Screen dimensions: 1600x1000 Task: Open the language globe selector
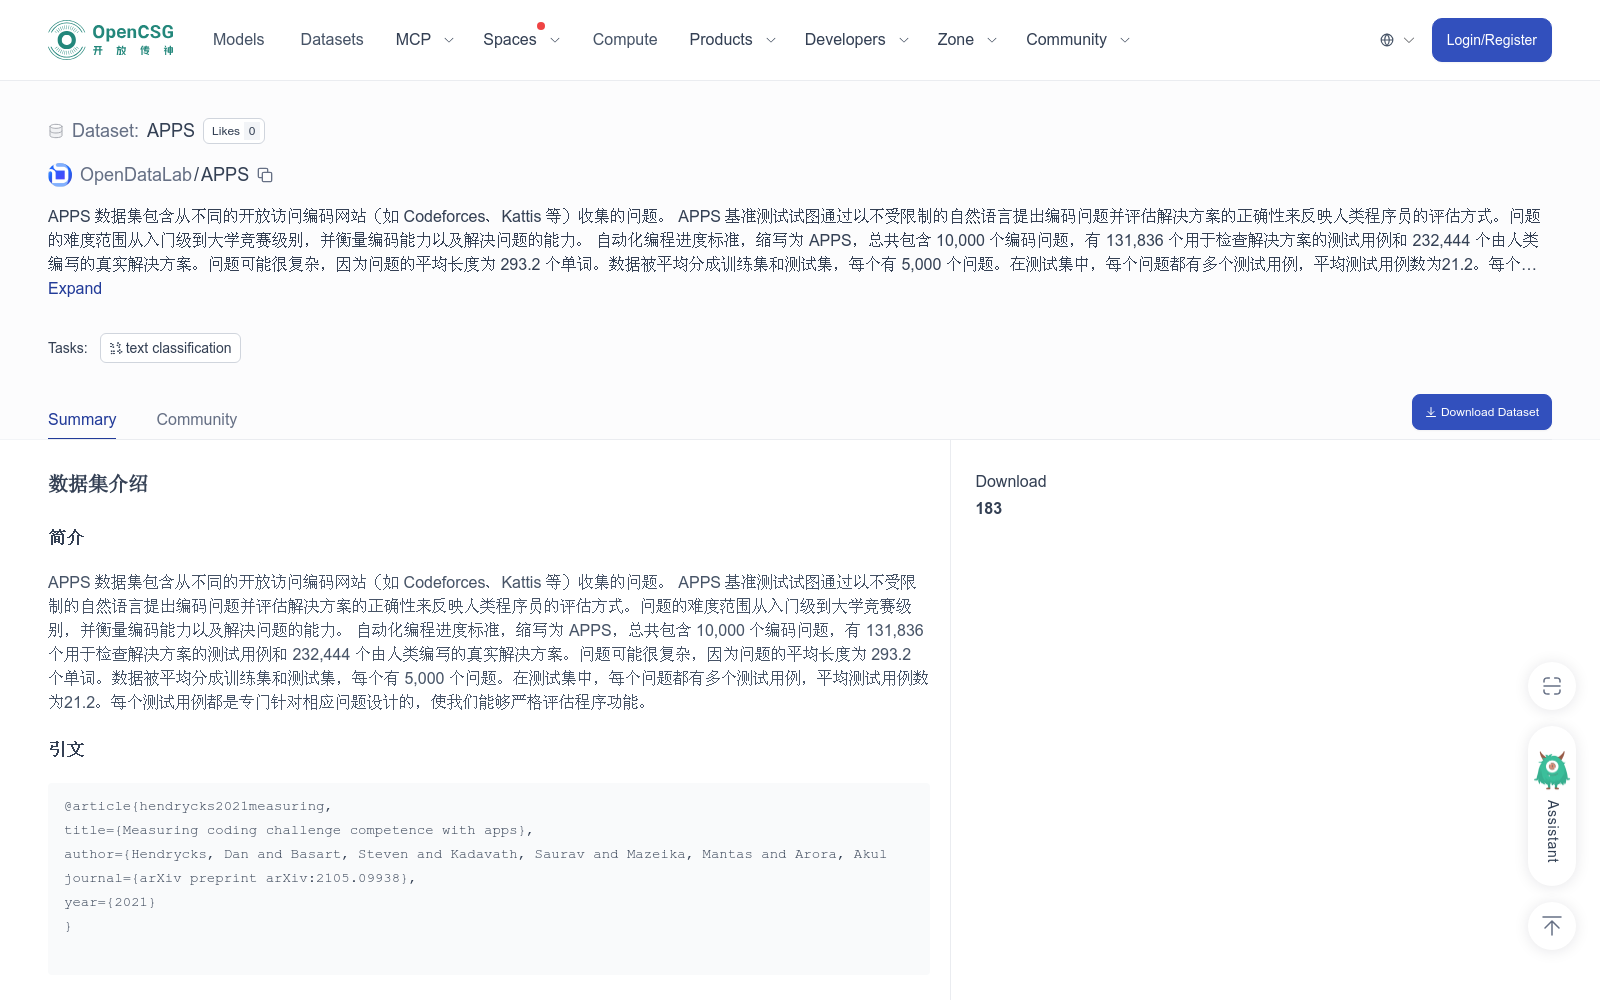(1397, 40)
